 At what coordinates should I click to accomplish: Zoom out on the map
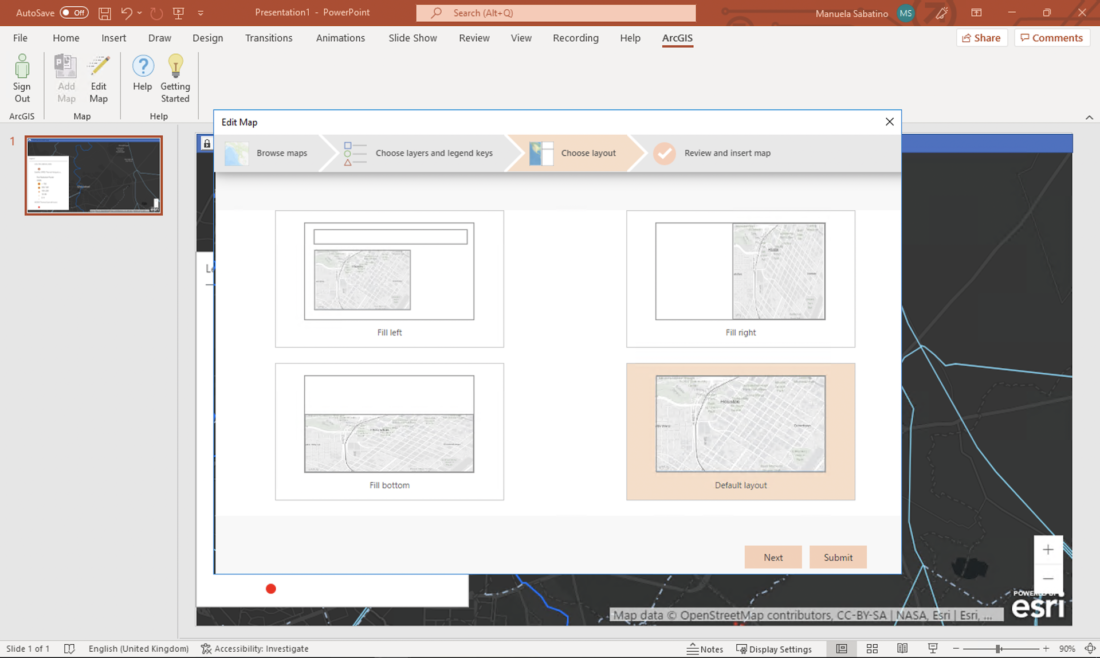(x=1048, y=579)
